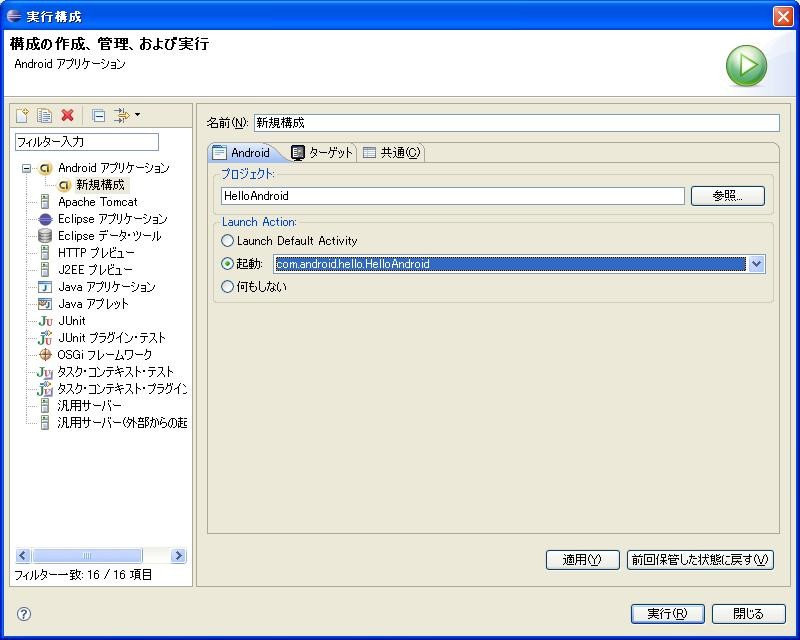This screenshot has width=800, height=640.
Task: Select the 起動 launch option
Action: click(230, 263)
